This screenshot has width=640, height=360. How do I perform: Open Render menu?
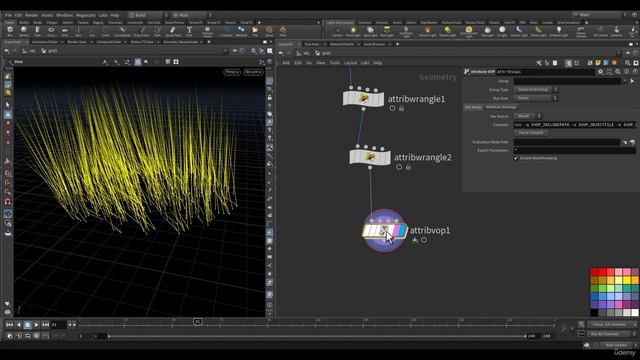31,15
